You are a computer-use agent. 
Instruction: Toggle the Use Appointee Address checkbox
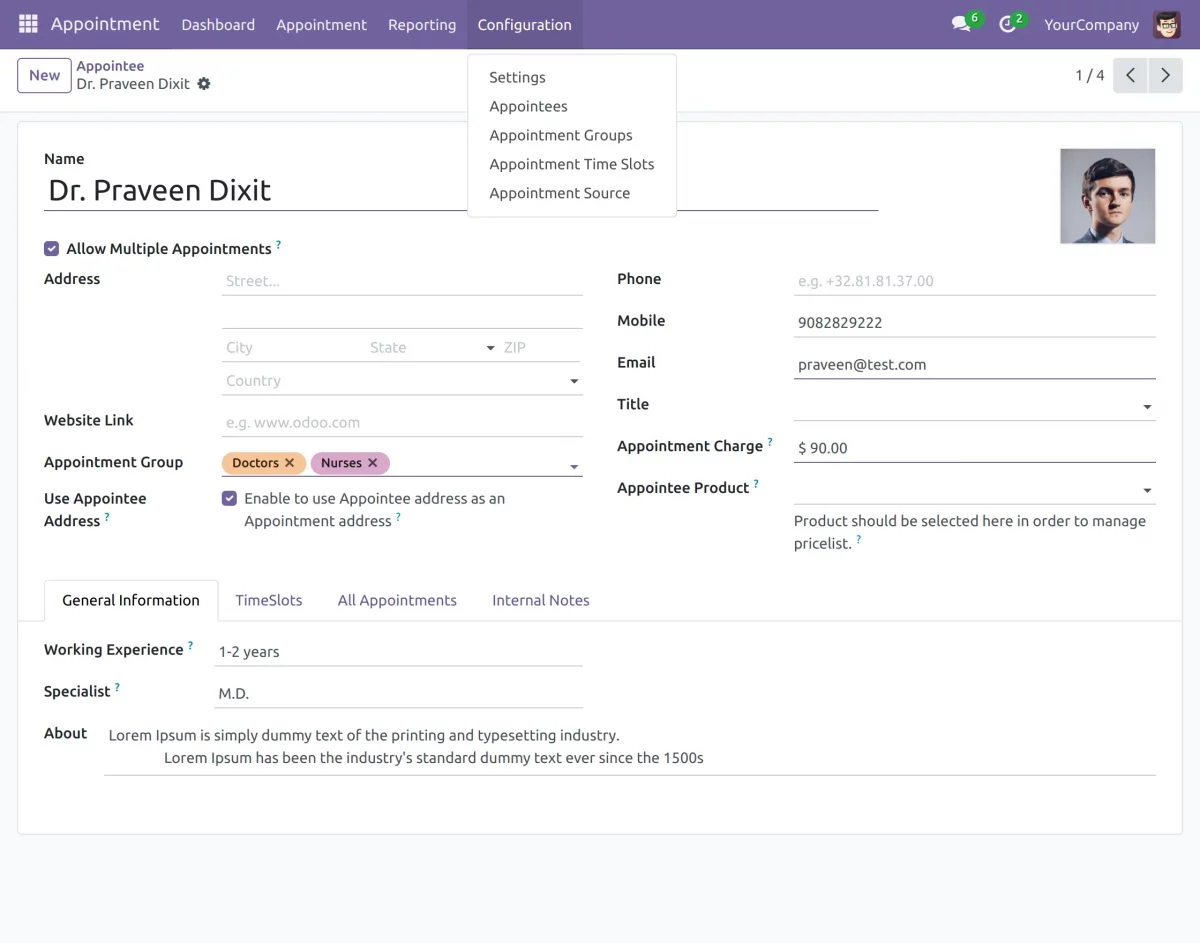229,498
